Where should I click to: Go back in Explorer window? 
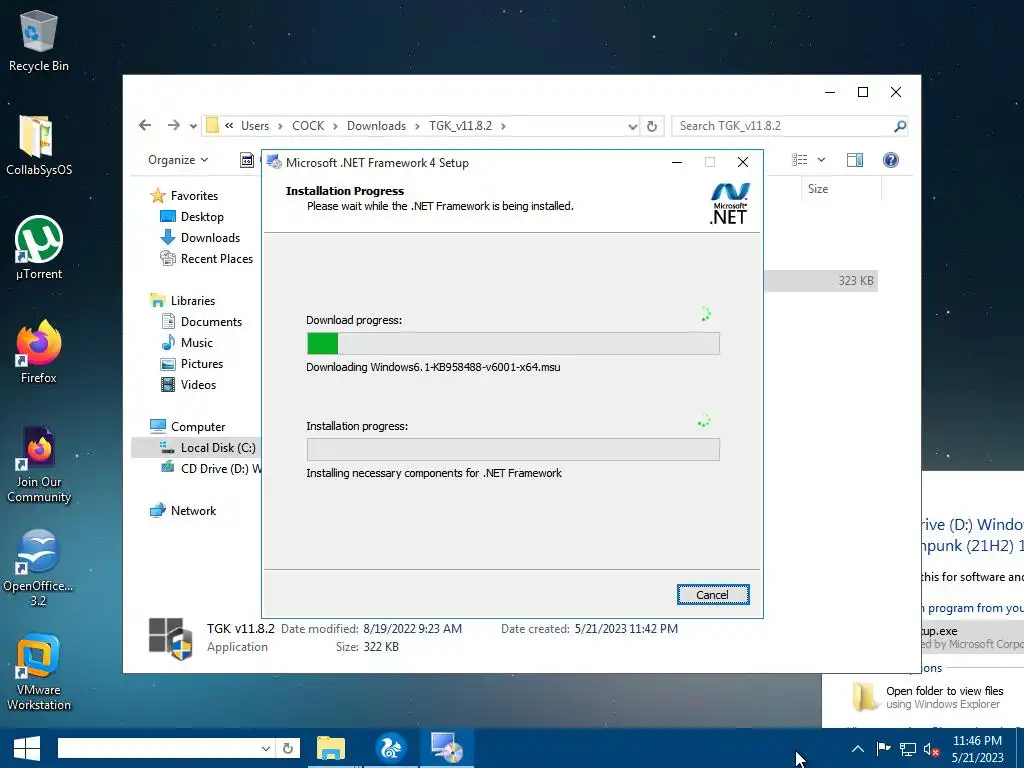coord(145,125)
